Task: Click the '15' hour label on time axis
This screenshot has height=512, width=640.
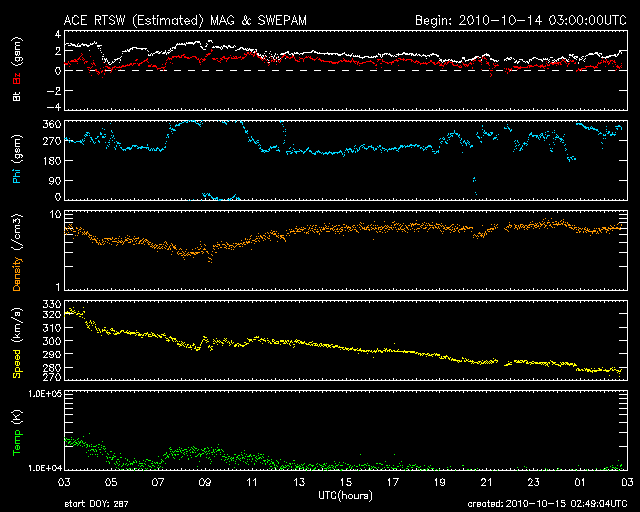Action: [x=346, y=482]
